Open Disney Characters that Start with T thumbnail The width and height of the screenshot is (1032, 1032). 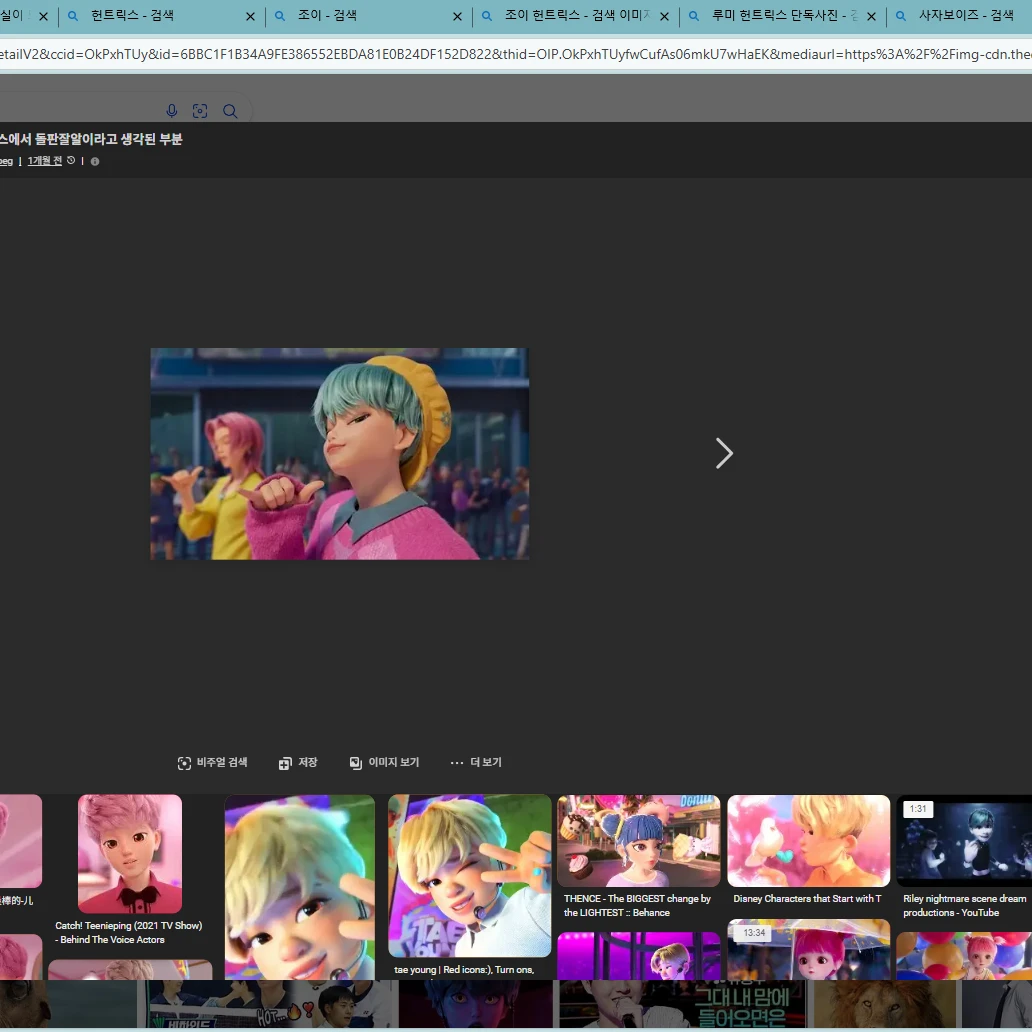tap(808, 840)
